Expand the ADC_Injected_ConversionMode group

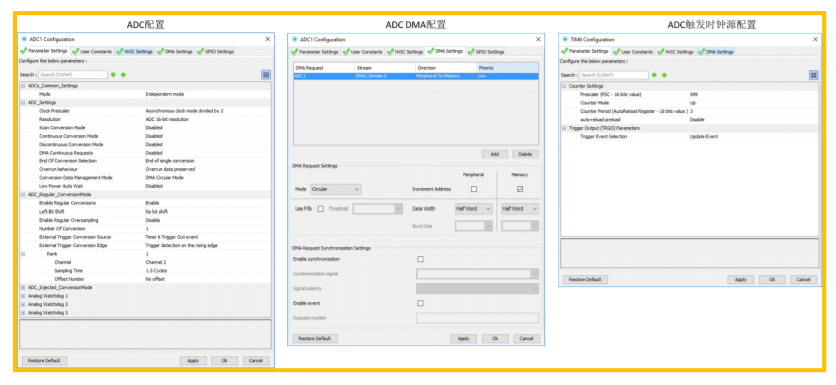(23, 287)
